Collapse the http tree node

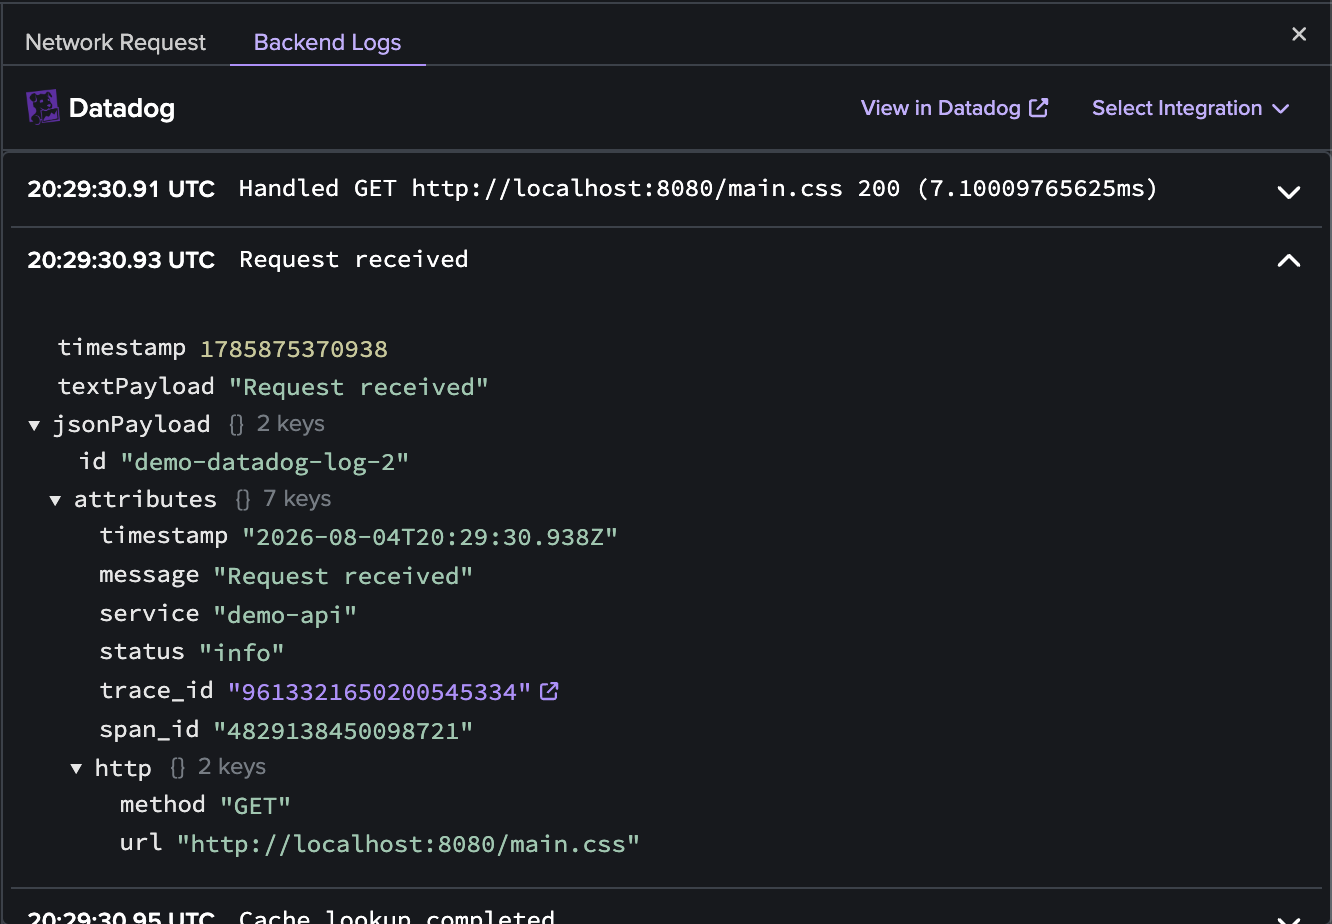[76, 769]
